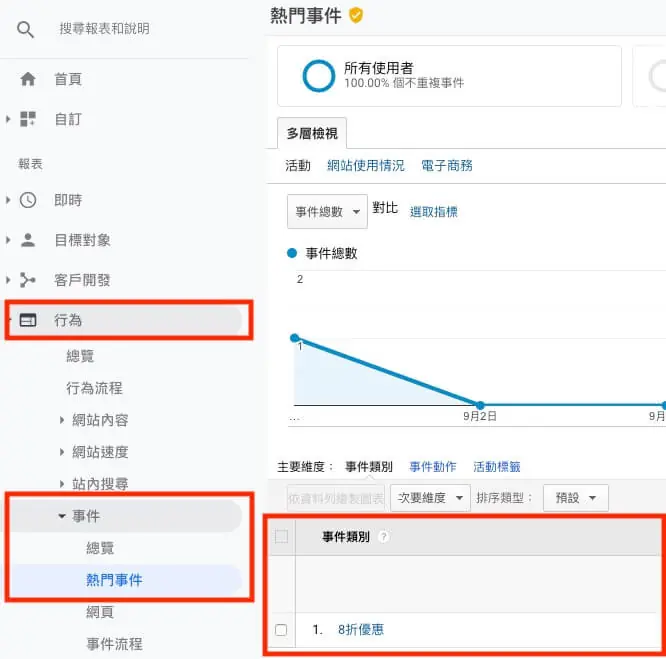
Task: Open the 次要維度 dropdown
Action: pyautogui.click(x=430, y=498)
